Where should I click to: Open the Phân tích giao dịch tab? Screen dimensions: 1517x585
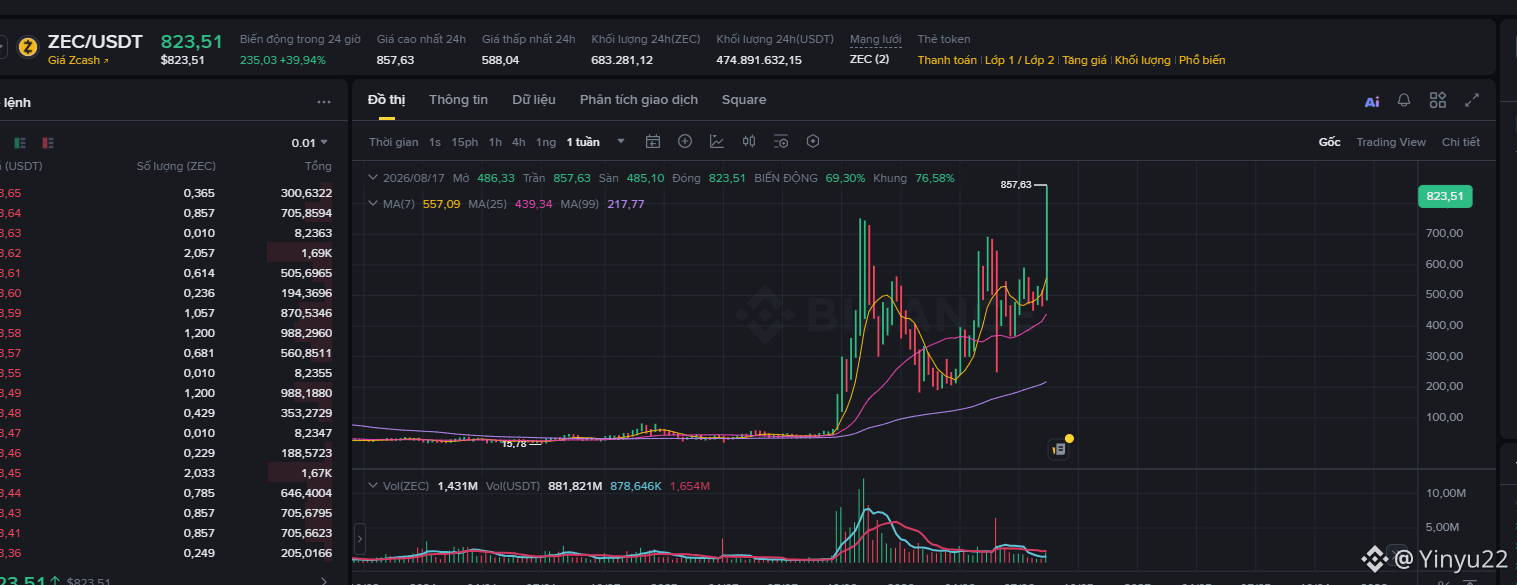point(639,100)
